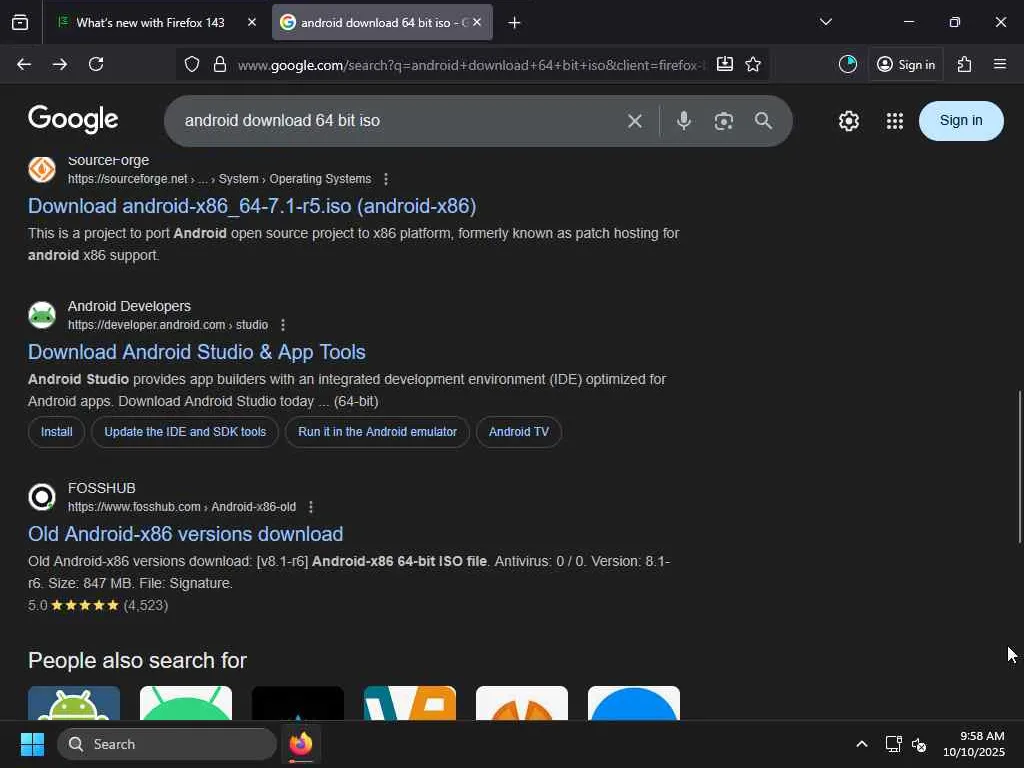Image resolution: width=1024 pixels, height=768 pixels.
Task: Expand the list all tabs chevron
Action: pyautogui.click(x=825, y=22)
